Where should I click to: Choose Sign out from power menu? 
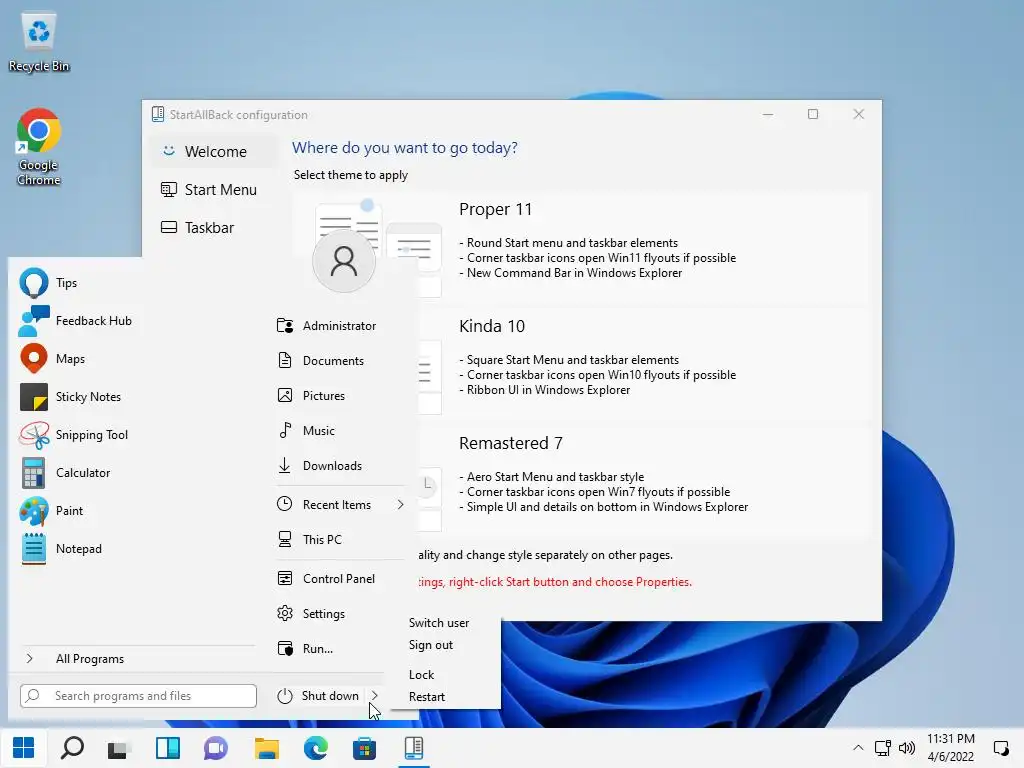pyautogui.click(x=431, y=645)
